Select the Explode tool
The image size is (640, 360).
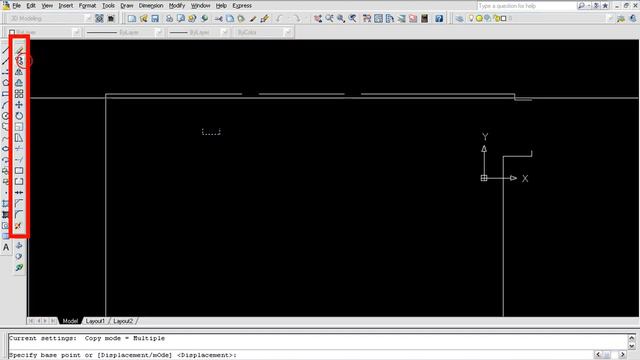click(18, 226)
